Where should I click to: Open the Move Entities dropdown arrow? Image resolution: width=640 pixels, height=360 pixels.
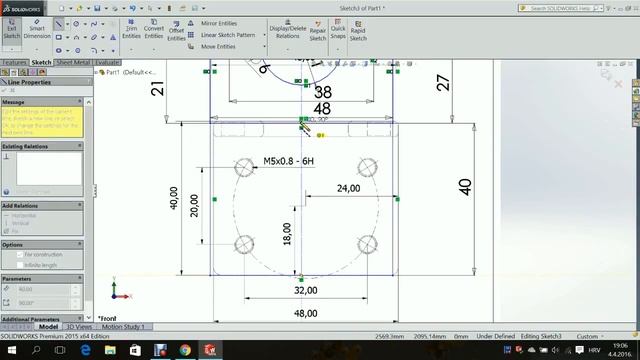click(264, 47)
